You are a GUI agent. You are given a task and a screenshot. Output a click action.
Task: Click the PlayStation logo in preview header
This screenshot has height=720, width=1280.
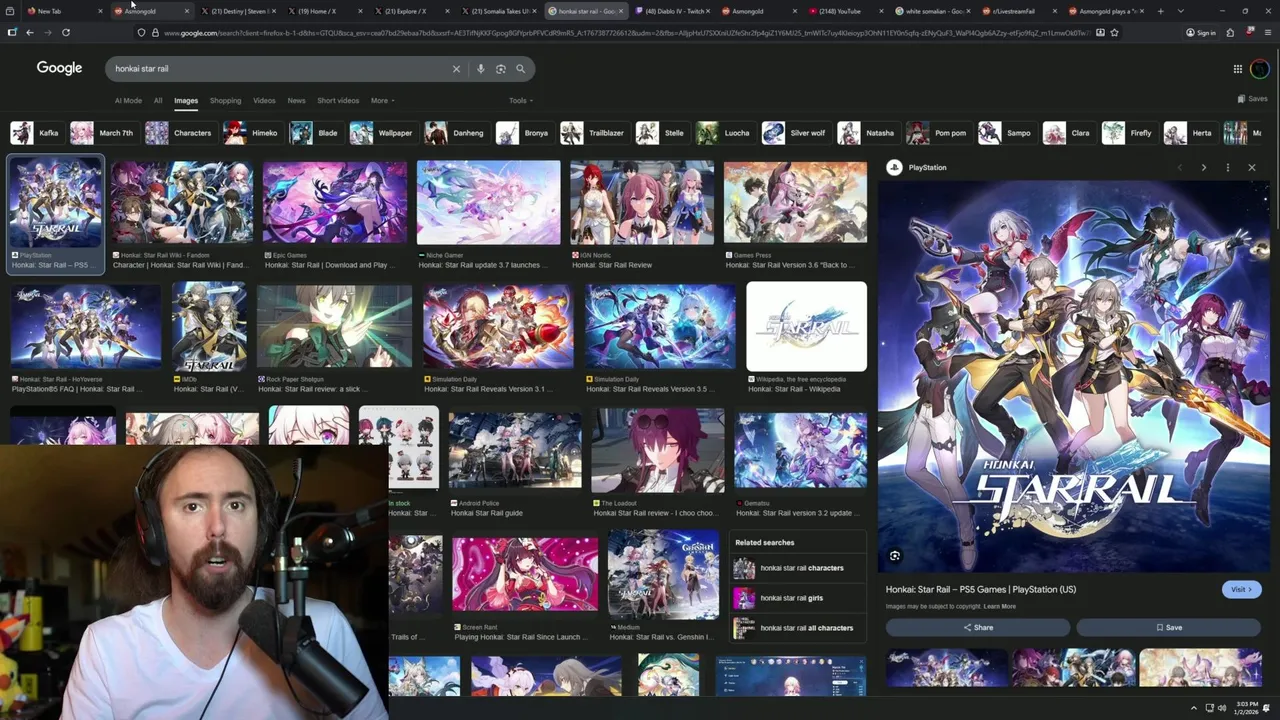894,167
